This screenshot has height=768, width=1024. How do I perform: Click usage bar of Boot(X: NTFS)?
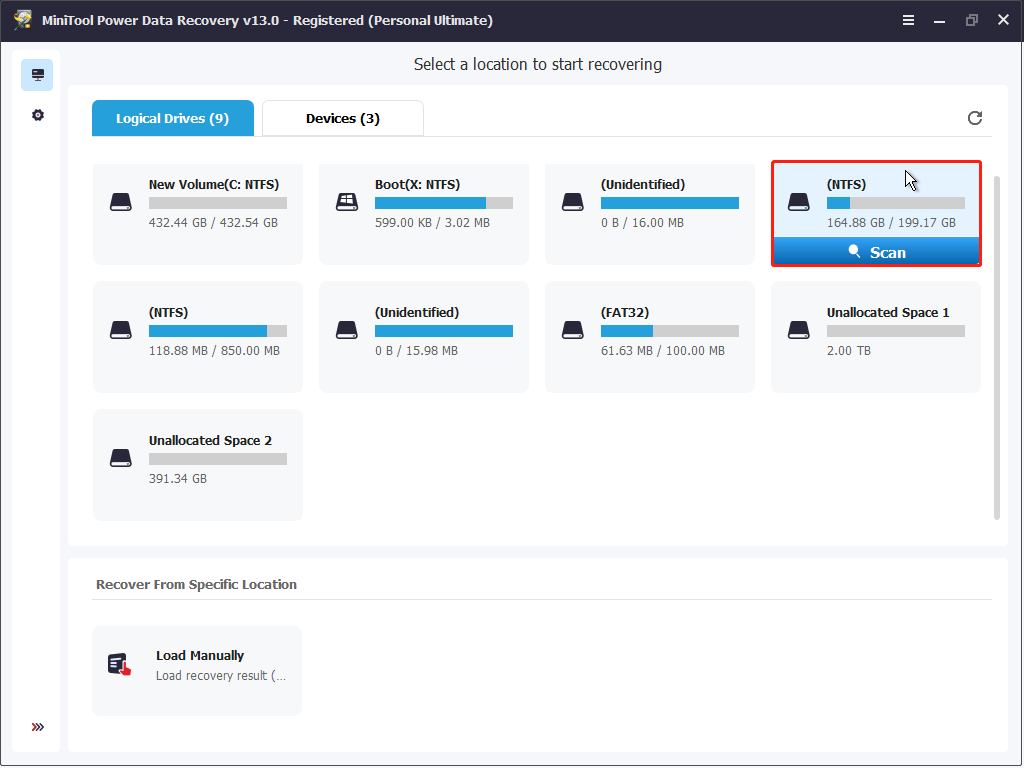pos(443,203)
